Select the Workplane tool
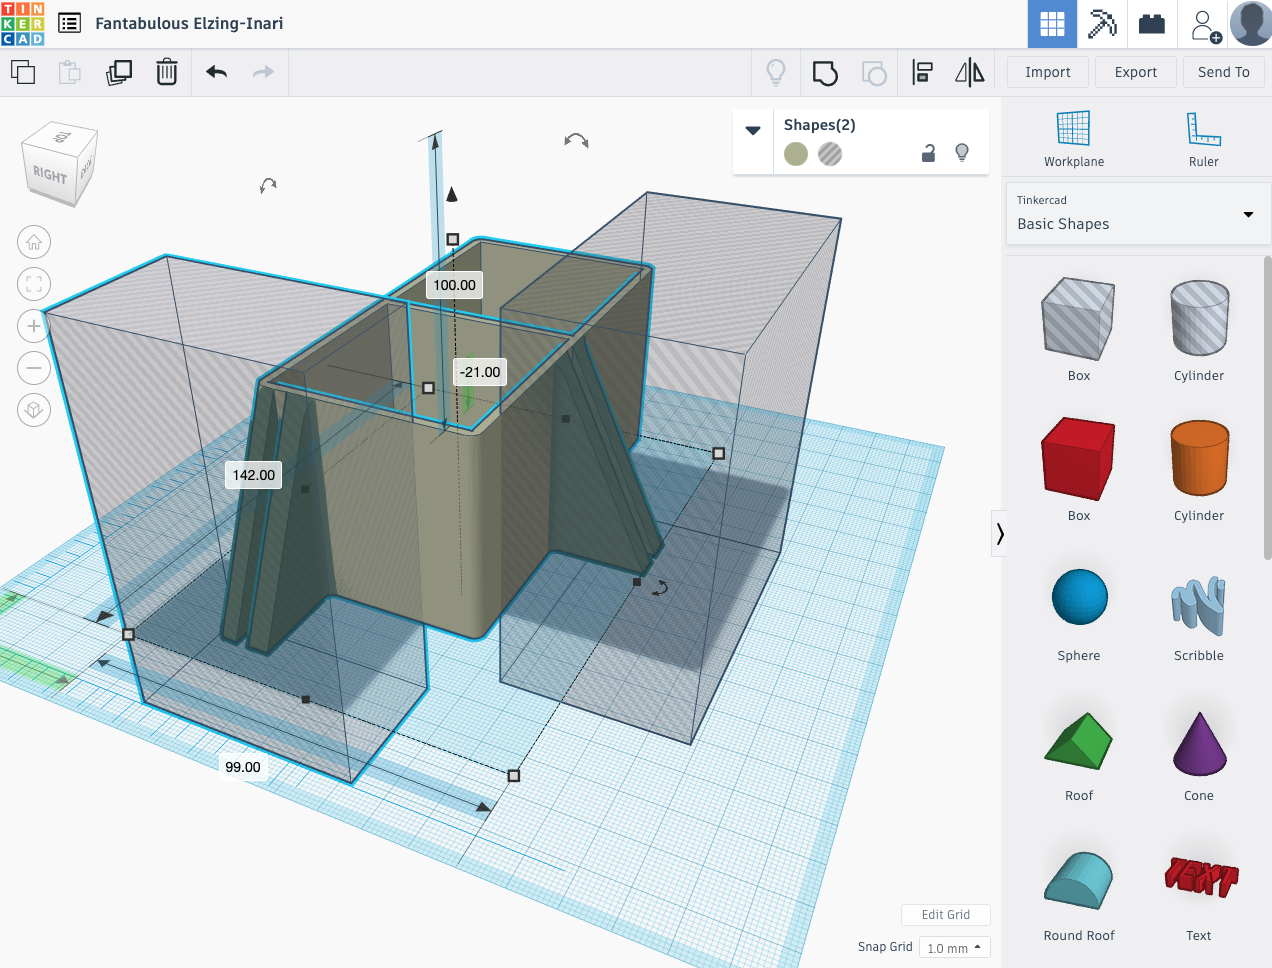The height and width of the screenshot is (968, 1272). 1074,139
